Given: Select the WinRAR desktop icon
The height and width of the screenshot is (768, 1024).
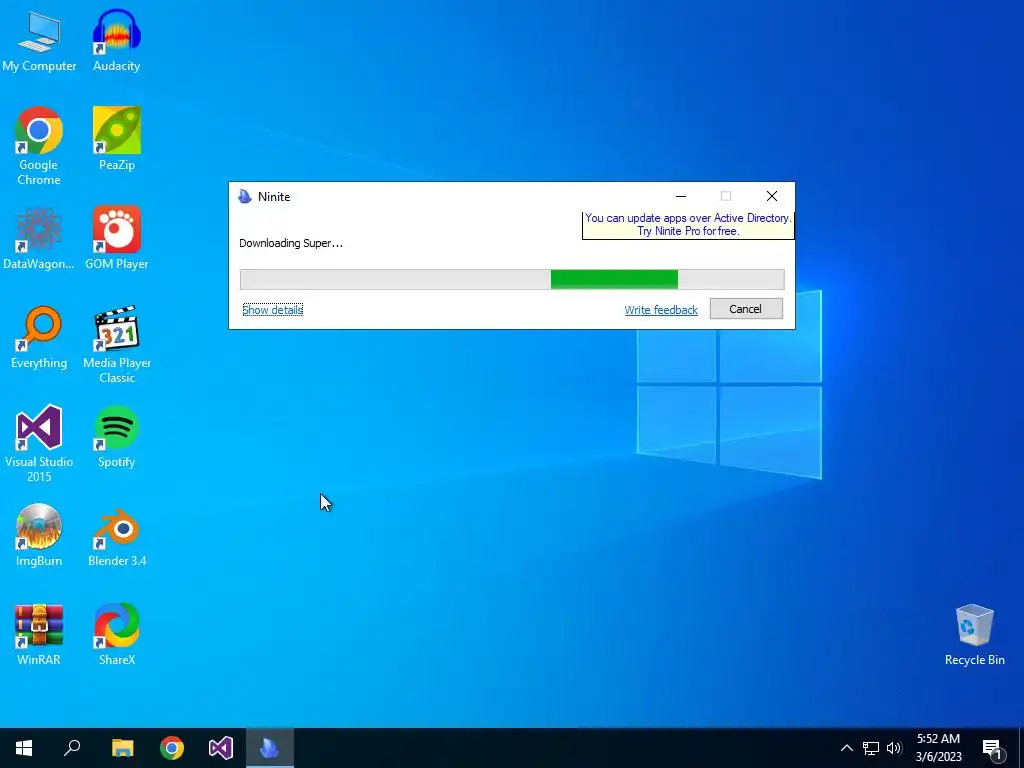Looking at the screenshot, I should tap(39, 635).
